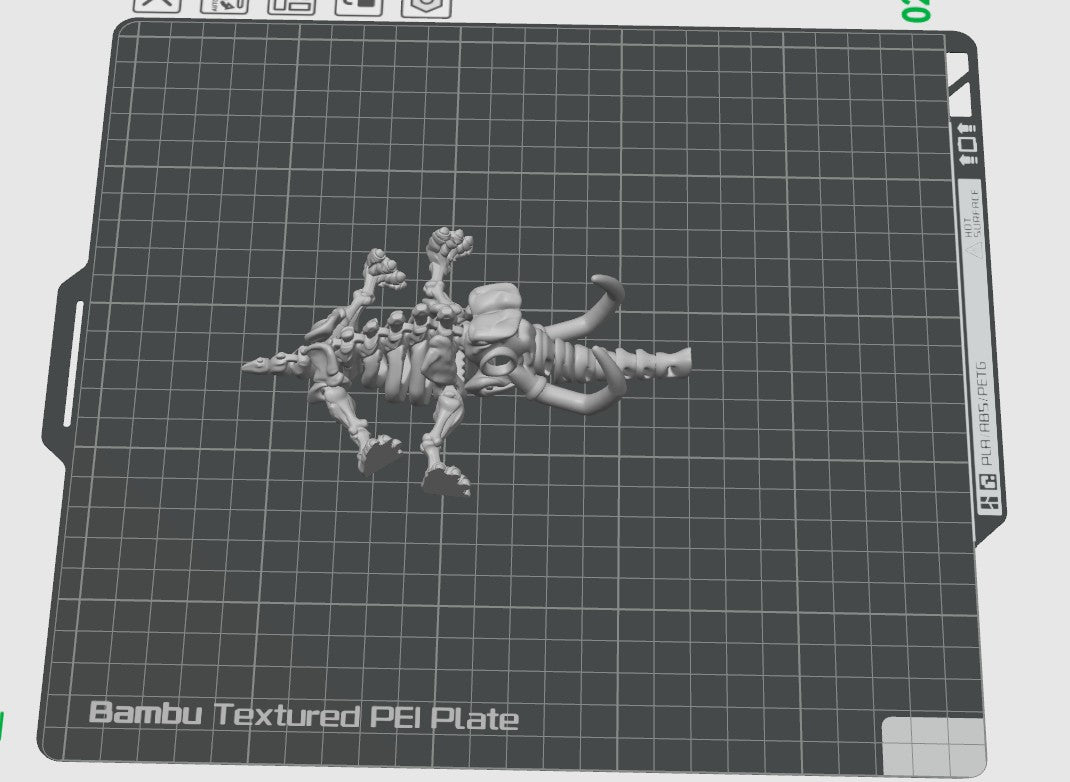
Task: Run auto orient on this plate
Action: (x=224, y=4)
